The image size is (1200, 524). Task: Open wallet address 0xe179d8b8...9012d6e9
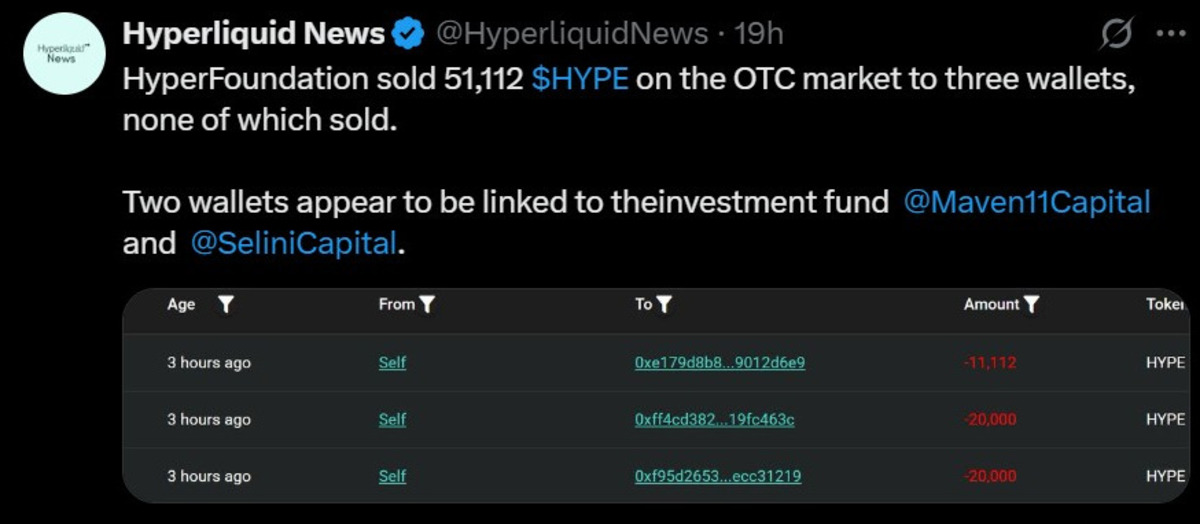pos(719,363)
